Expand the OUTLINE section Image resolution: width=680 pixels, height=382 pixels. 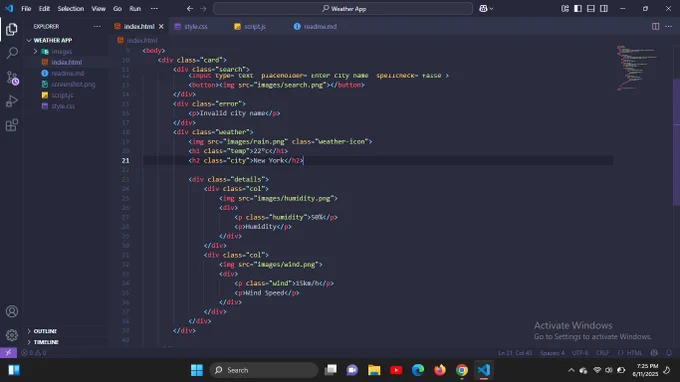(x=45, y=331)
